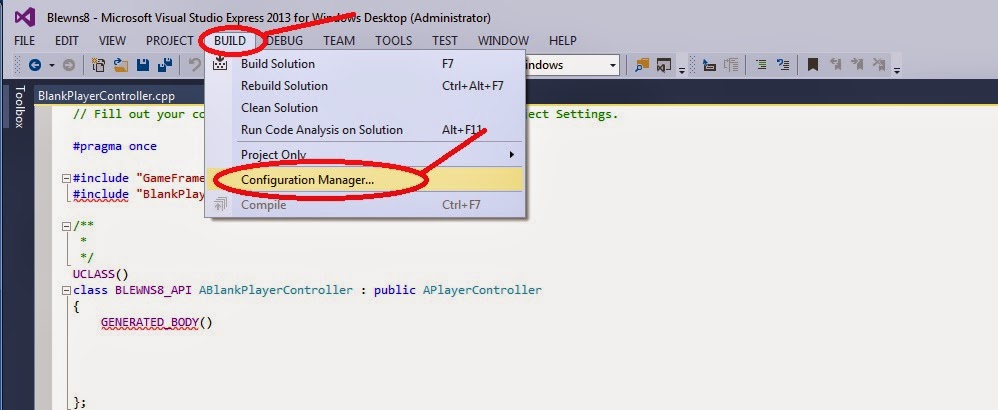The width and height of the screenshot is (998, 410).
Task: Choose Rebuild Solution from the menu
Action: 365,86
